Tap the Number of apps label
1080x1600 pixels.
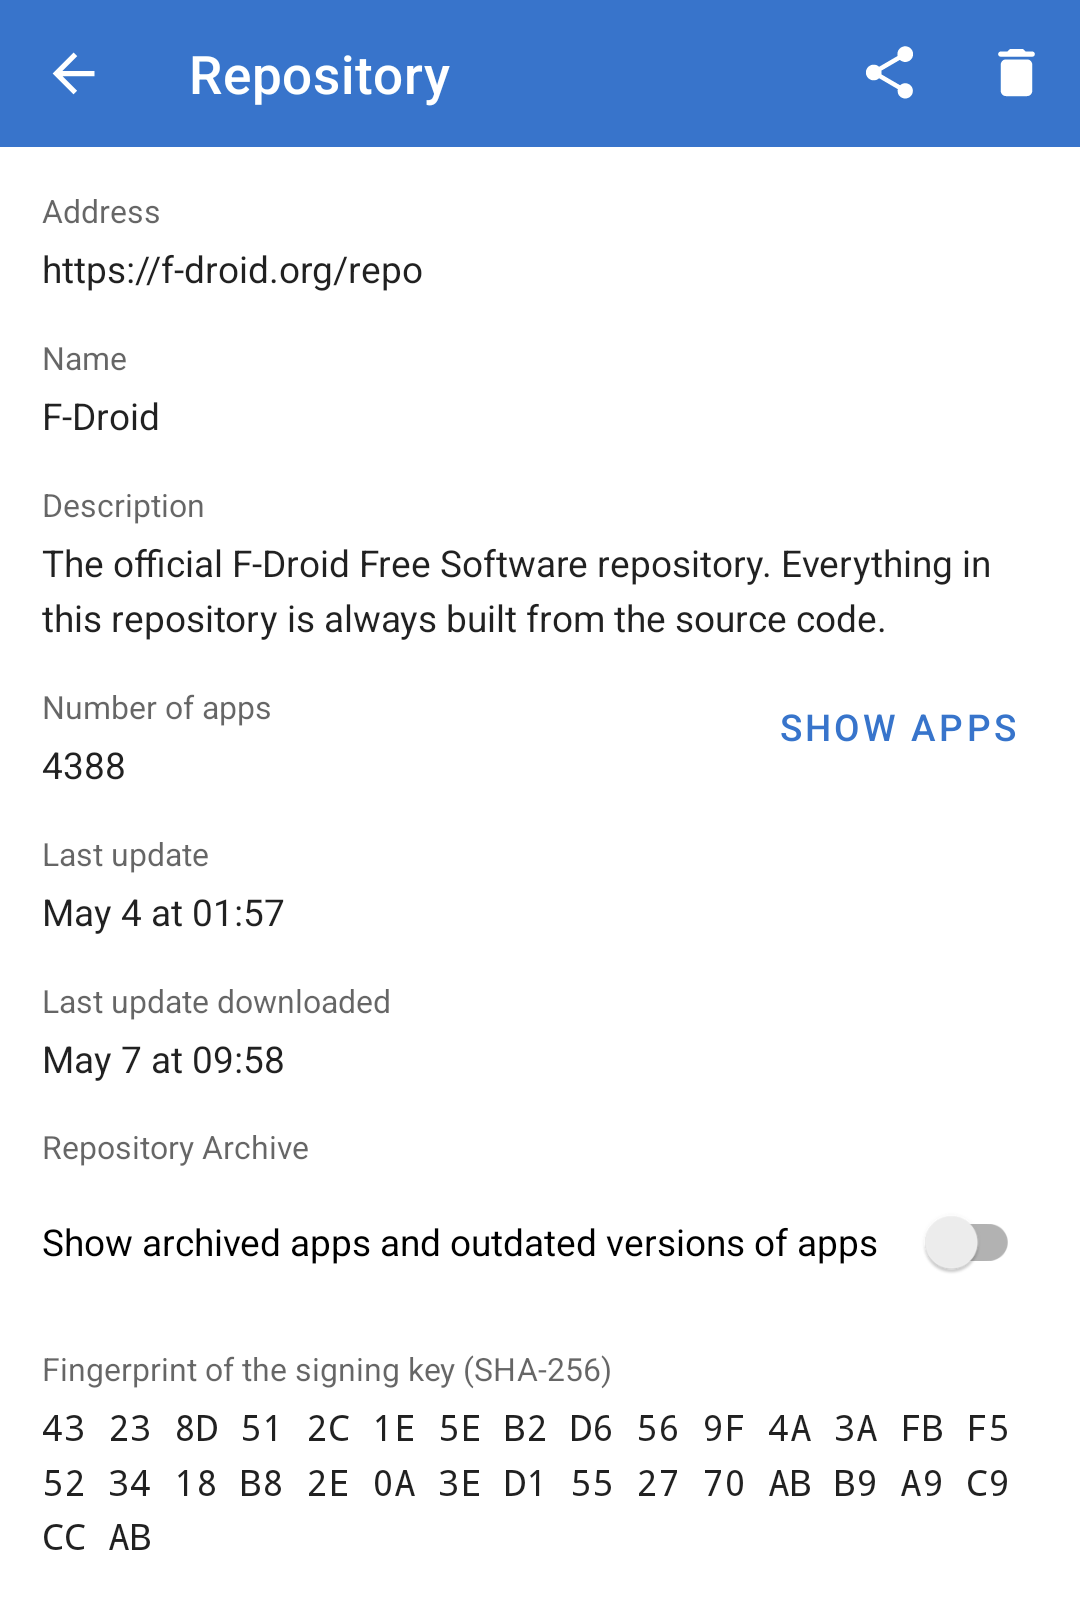pyautogui.click(x=157, y=709)
